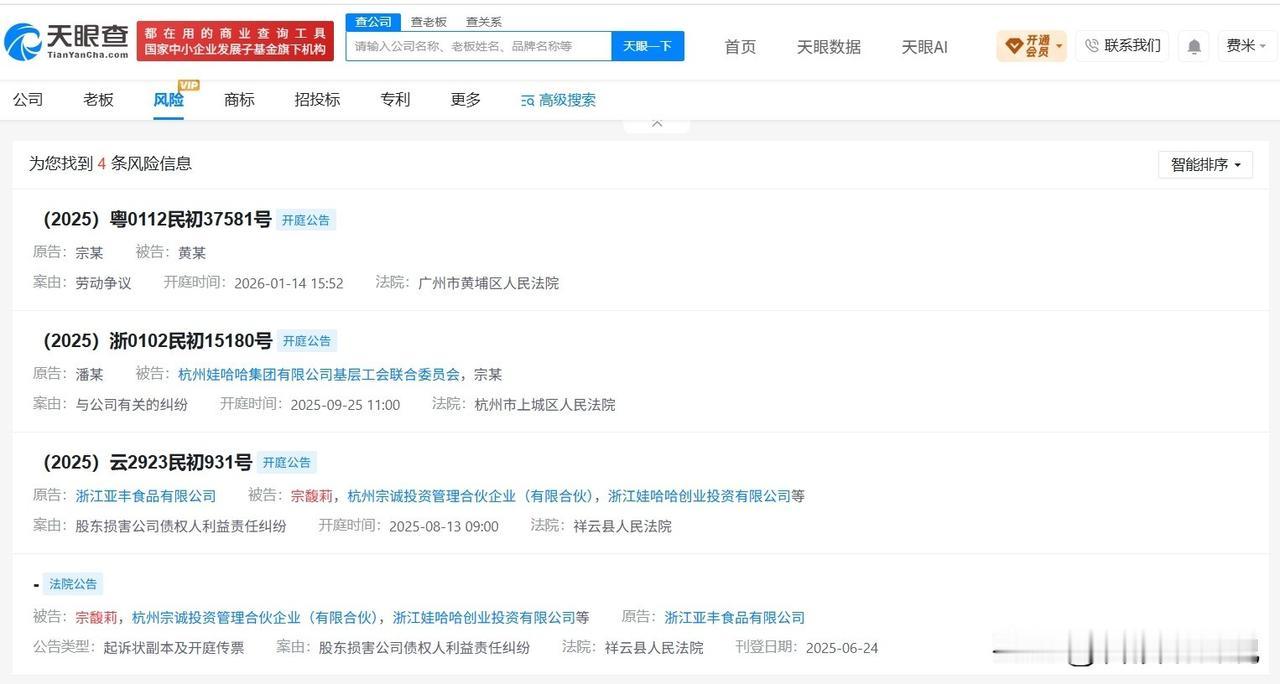Open 杭州宗诚投资管理合伙企业 in 云2923 case
1280x684 pixels.
pyautogui.click(x=471, y=495)
